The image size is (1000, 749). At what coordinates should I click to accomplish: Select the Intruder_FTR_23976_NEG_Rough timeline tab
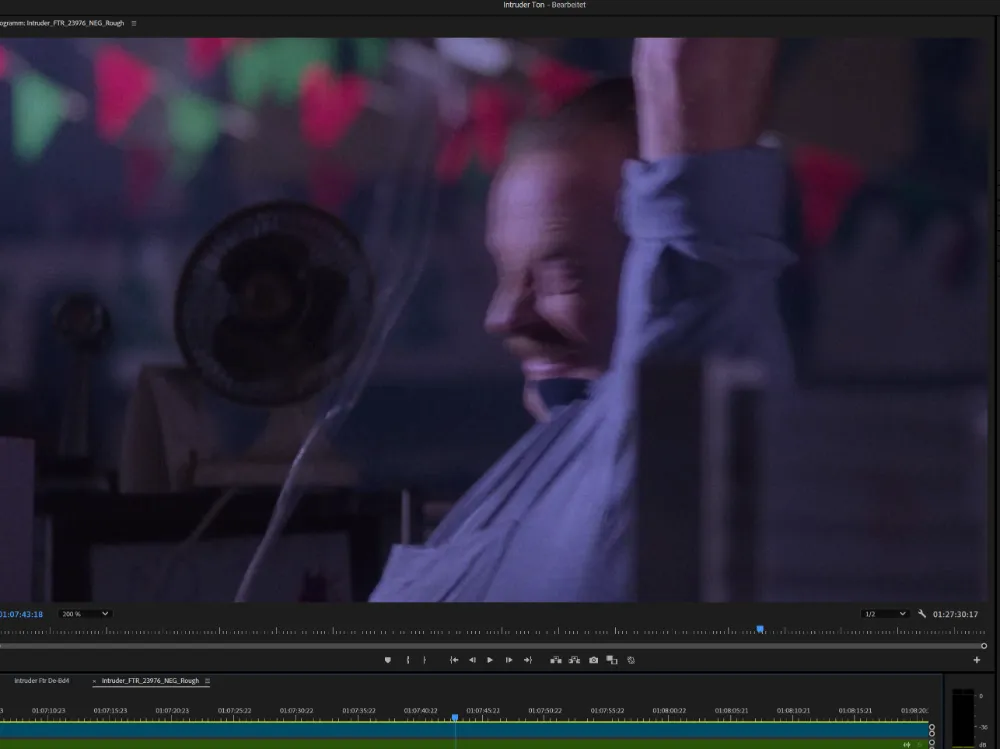[x=150, y=681]
